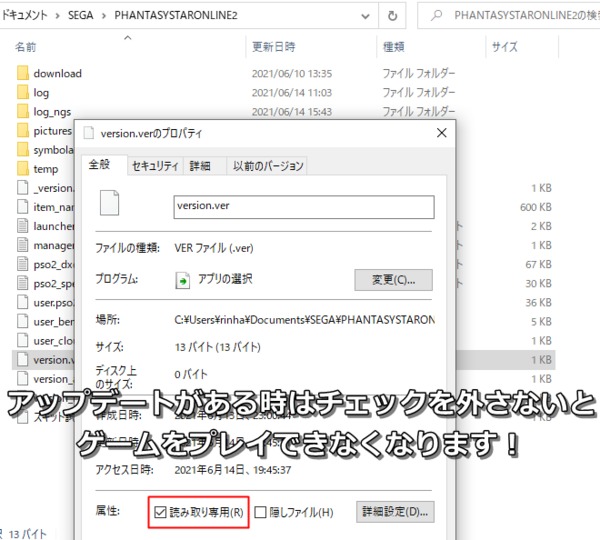
Task: Click the date 2021/06/10 13:35
Action: 292,73
